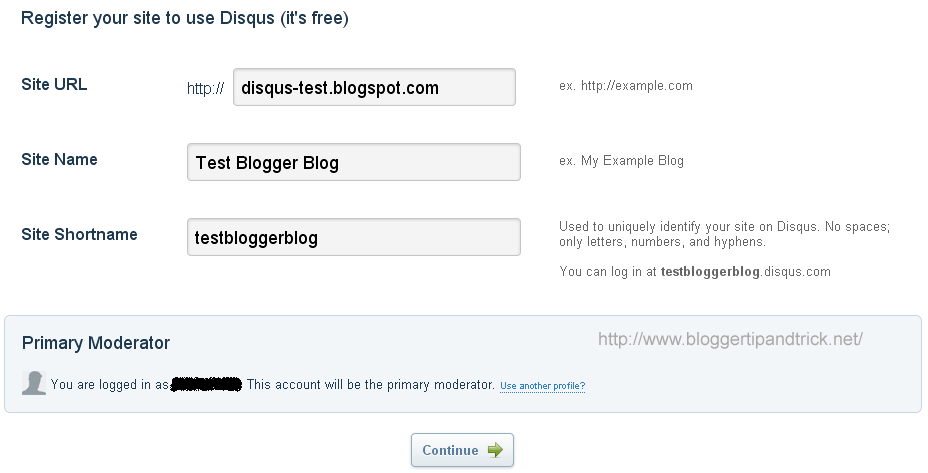Click the bloggertipandtrick.net watermark URL
928x473 pixels.
point(730,339)
